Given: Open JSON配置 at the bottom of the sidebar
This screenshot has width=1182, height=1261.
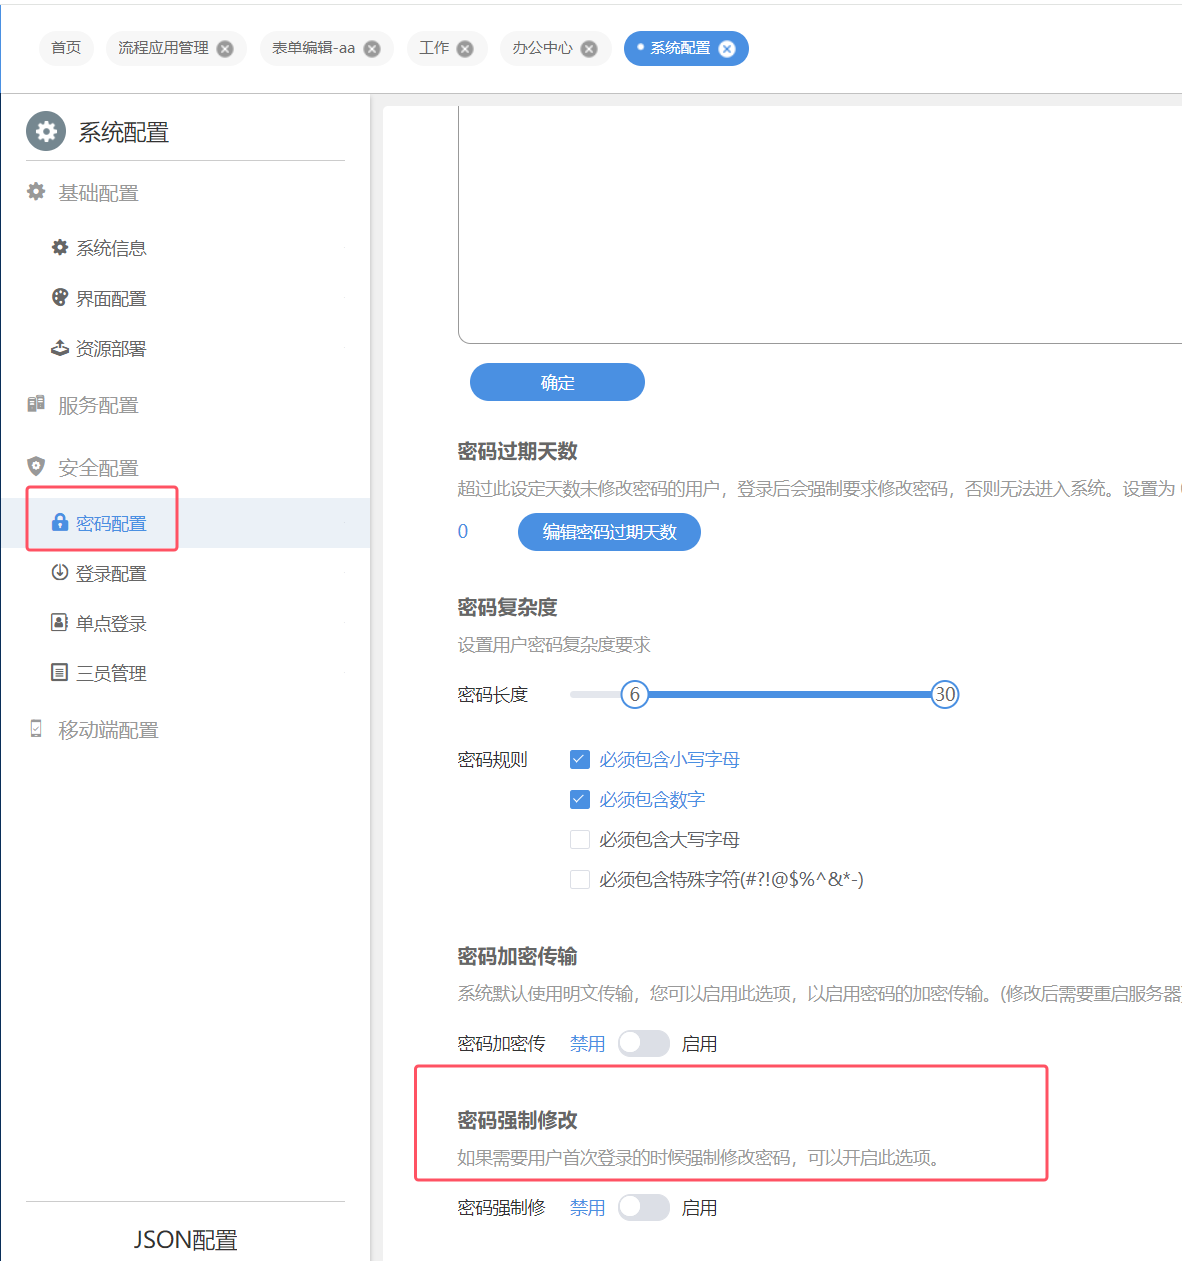Looking at the screenshot, I should coord(186,1239).
